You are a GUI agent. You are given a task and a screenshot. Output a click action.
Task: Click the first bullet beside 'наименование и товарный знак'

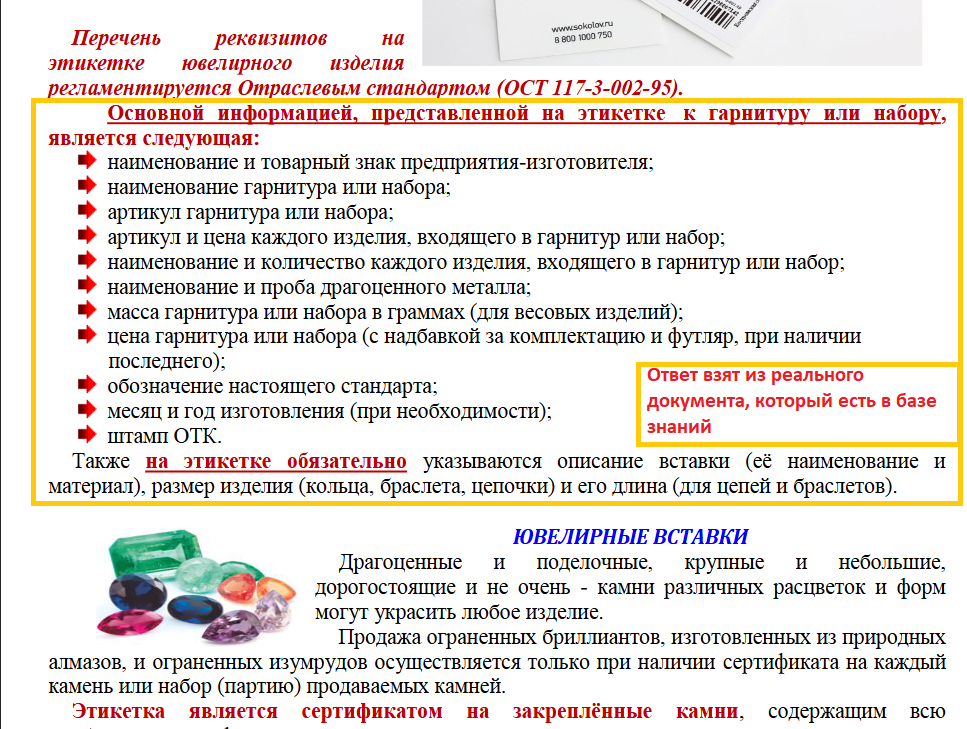[87, 161]
